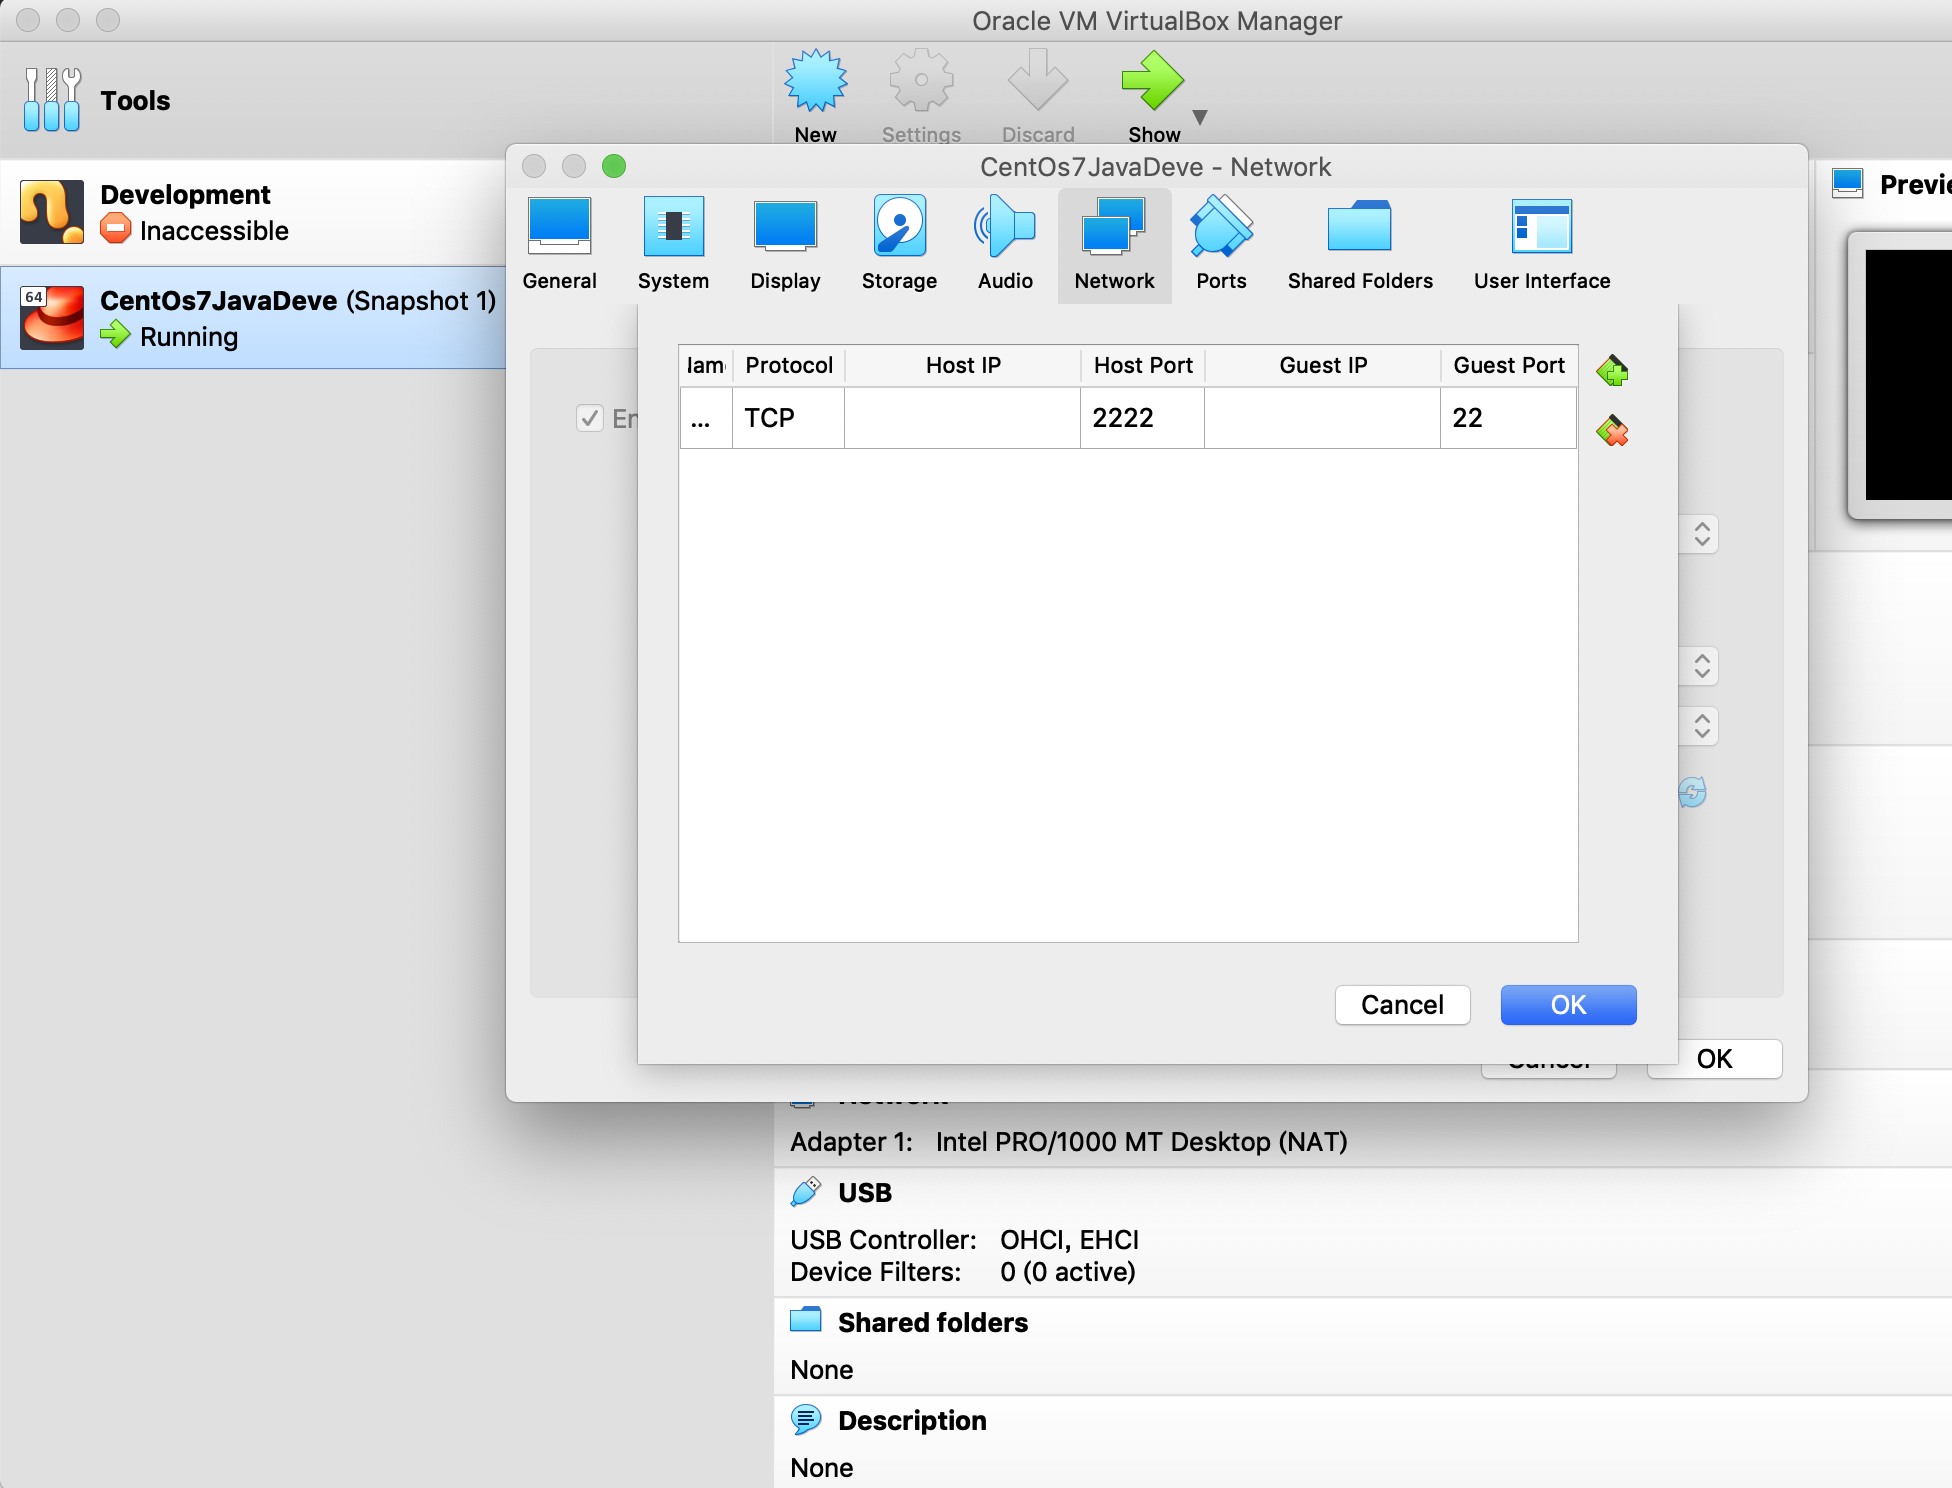Expand the Show button dropdown arrow
Screen dimensions: 1952x1488
click(x=1200, y=118)
